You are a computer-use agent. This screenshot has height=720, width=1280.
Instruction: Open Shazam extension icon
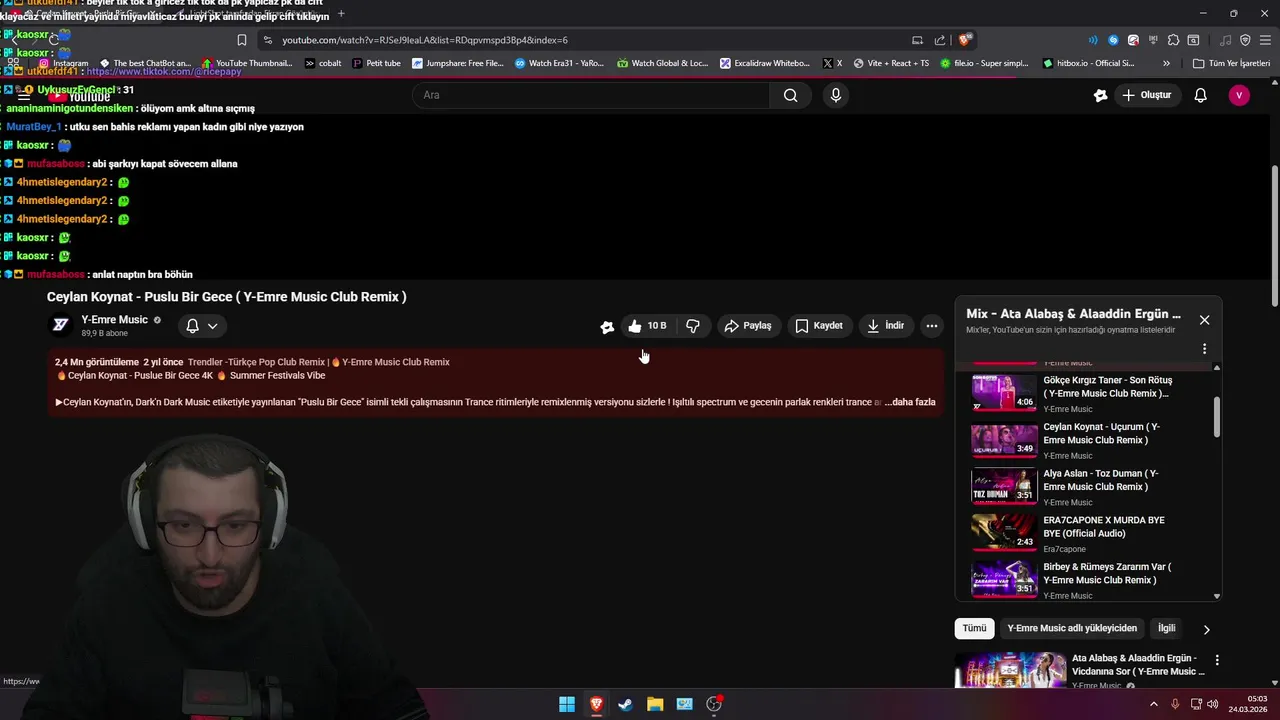pyautogui.click(x=1113, y=40)
